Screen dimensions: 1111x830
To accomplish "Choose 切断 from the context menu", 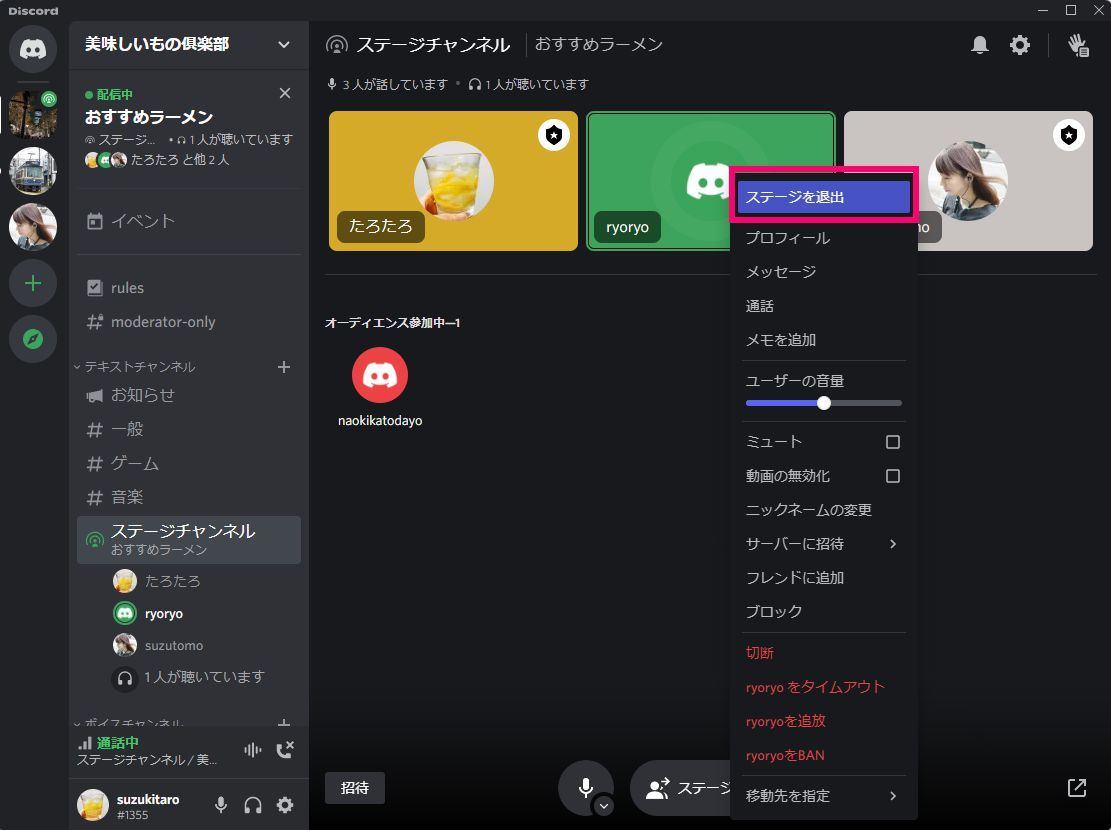I will point(823,652).
